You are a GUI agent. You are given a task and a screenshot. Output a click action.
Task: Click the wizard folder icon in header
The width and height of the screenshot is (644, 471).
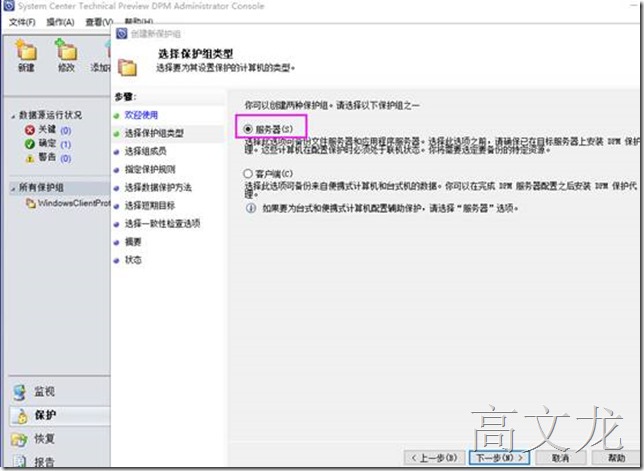pos(127,68)
